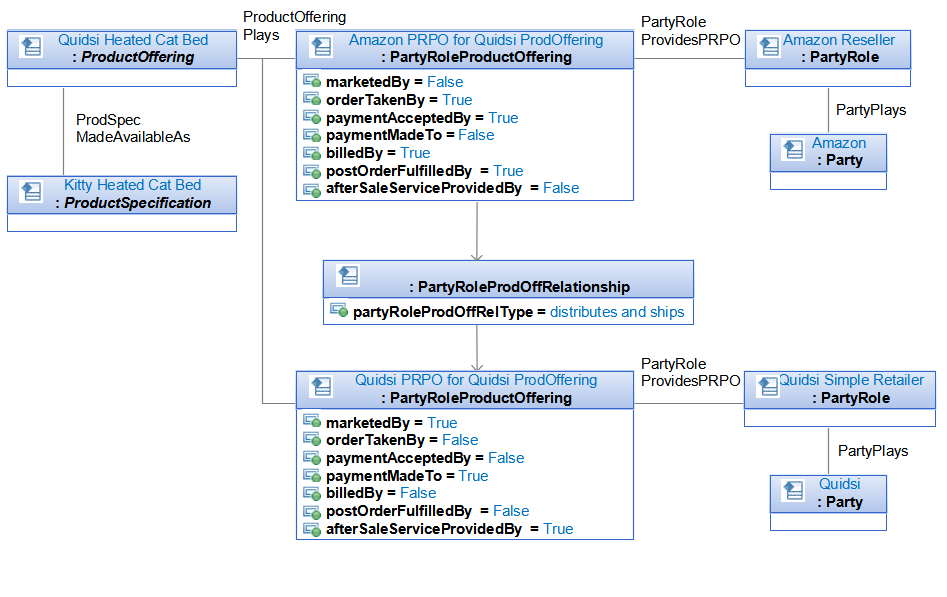Click the attribute icon beside 'paymentAcceptedBy = False'

pos(312,457)
